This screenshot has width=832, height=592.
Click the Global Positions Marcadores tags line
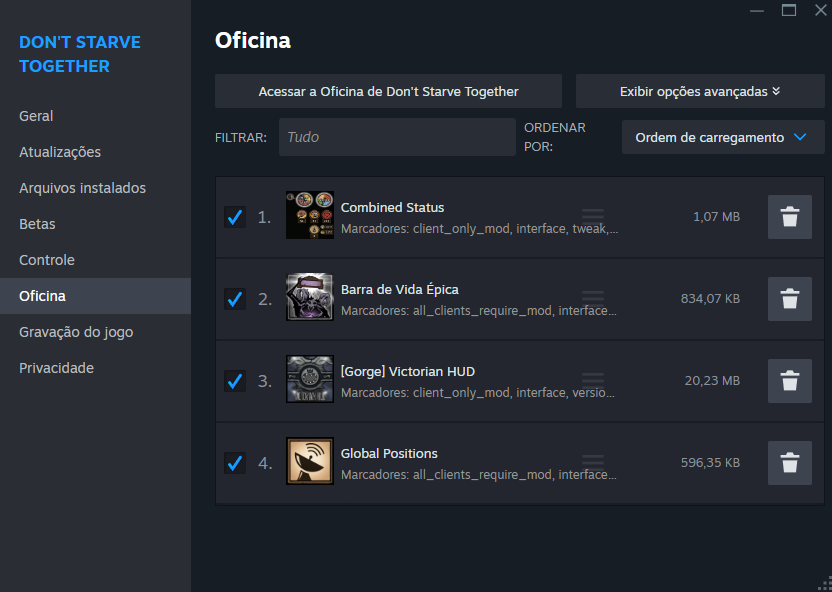click(479, 475)
